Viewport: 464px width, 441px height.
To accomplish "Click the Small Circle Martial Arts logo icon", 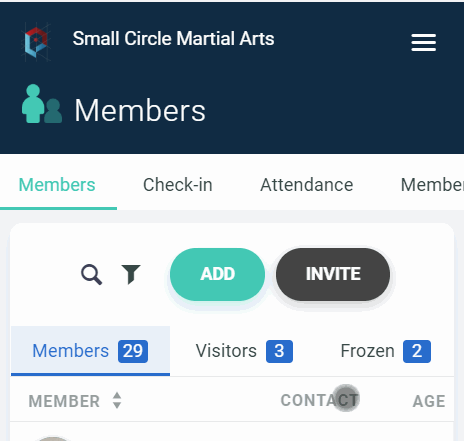I will [36, 42].
